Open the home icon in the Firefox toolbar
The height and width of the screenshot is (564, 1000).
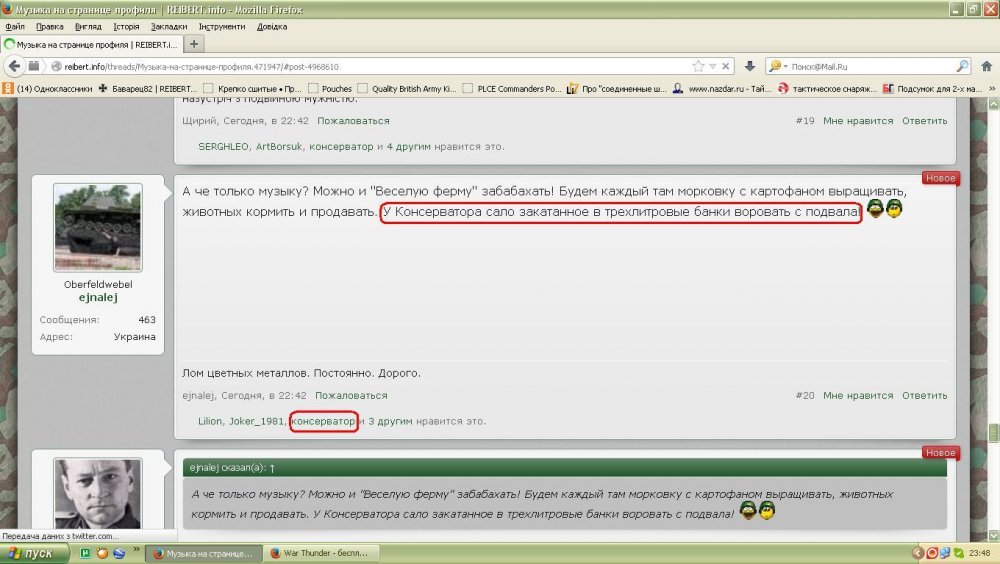point(986,66)
